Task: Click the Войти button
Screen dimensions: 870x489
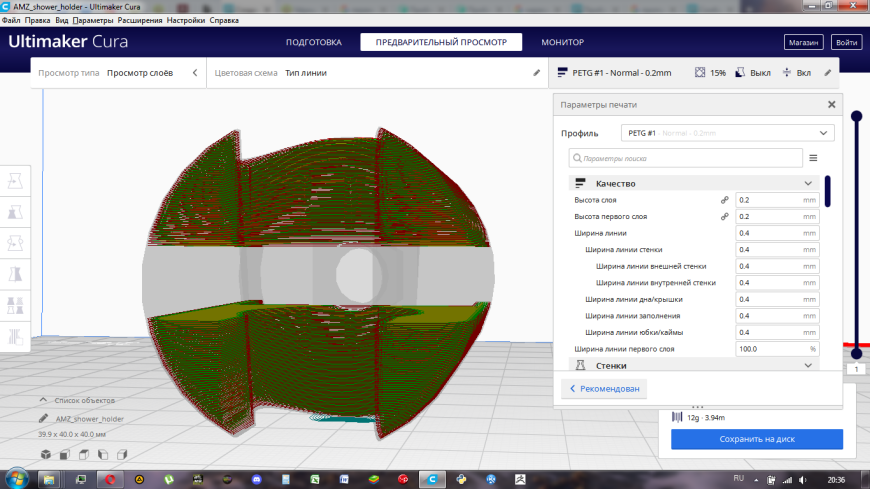Action: 846,42
